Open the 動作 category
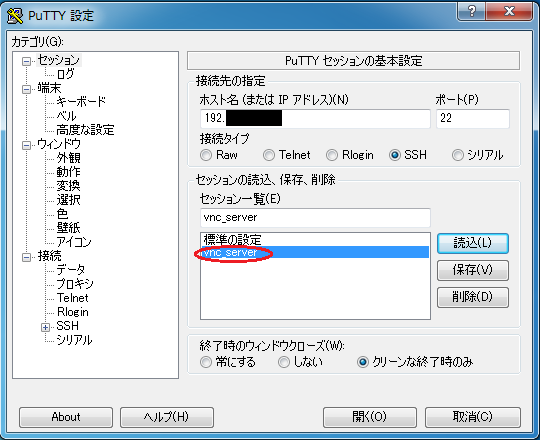This screenshot has height=440, width=540. (69, 172)
